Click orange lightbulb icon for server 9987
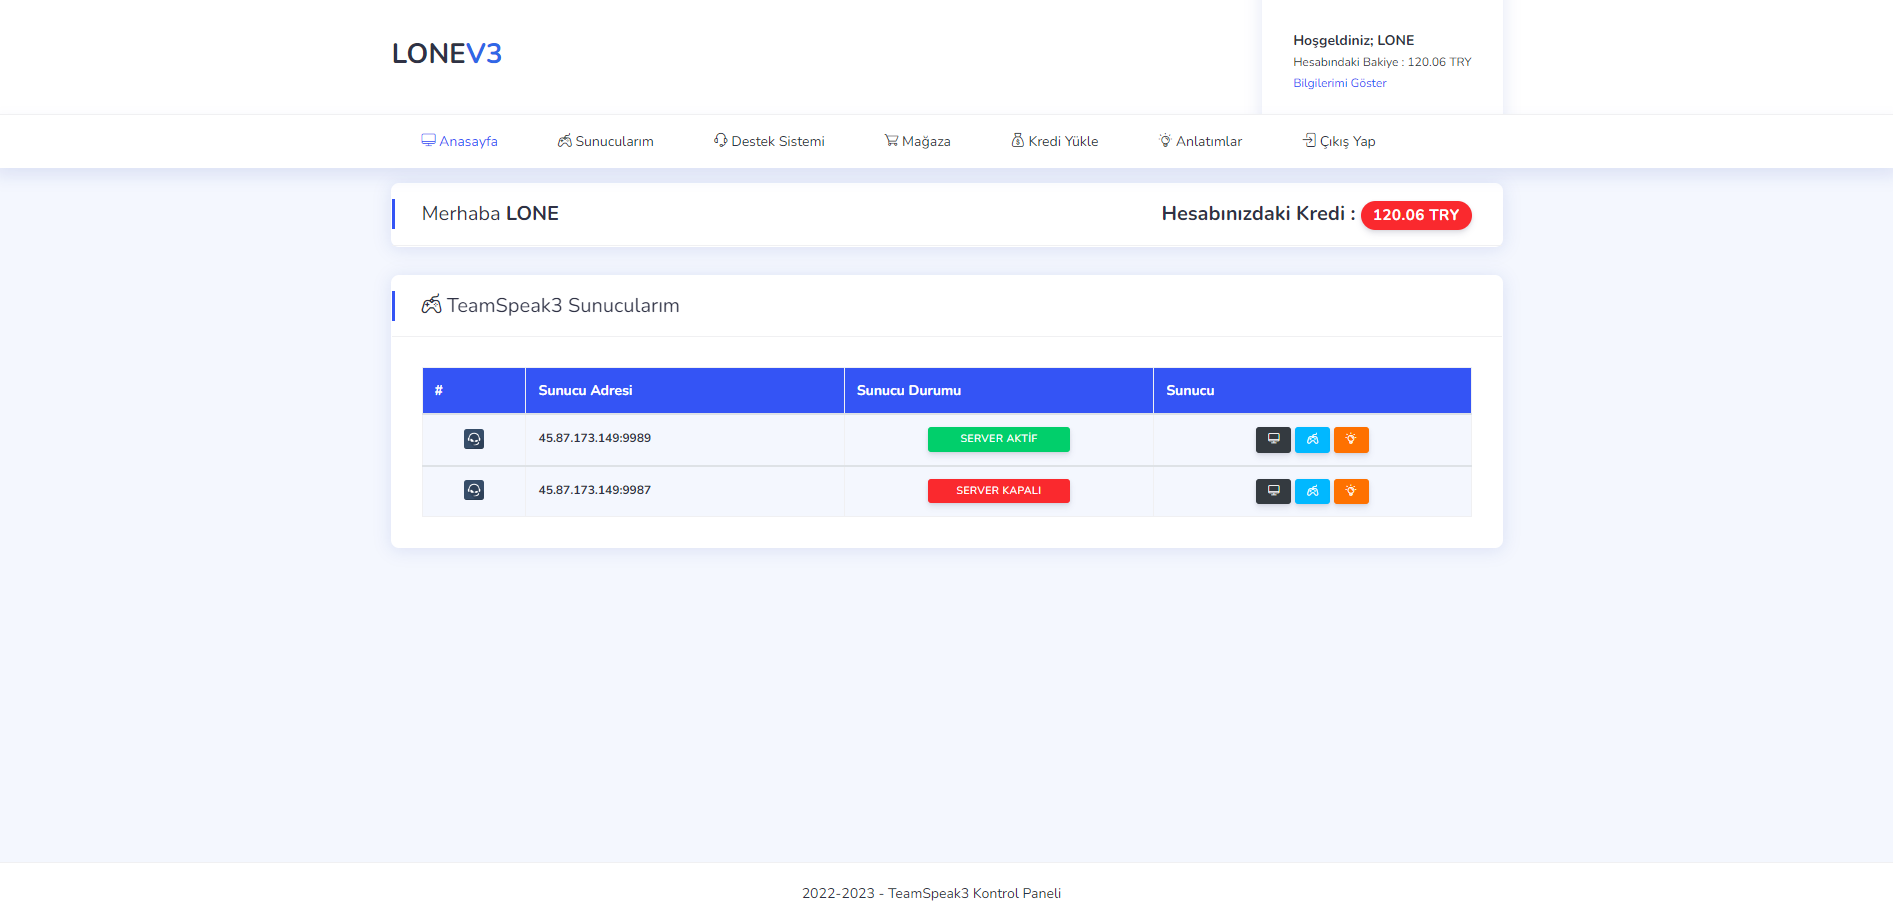This screenshot has height=913, width=1893. 1351,491
